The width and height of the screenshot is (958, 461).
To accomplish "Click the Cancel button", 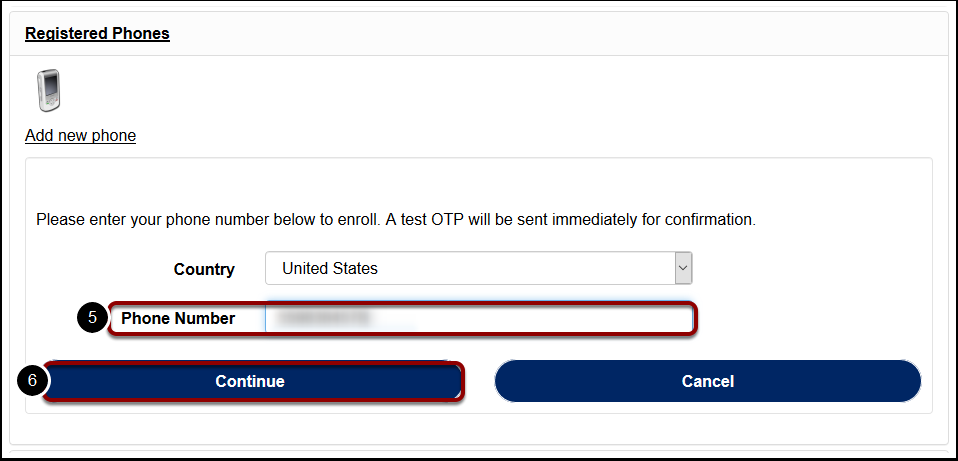I will 708,381.
